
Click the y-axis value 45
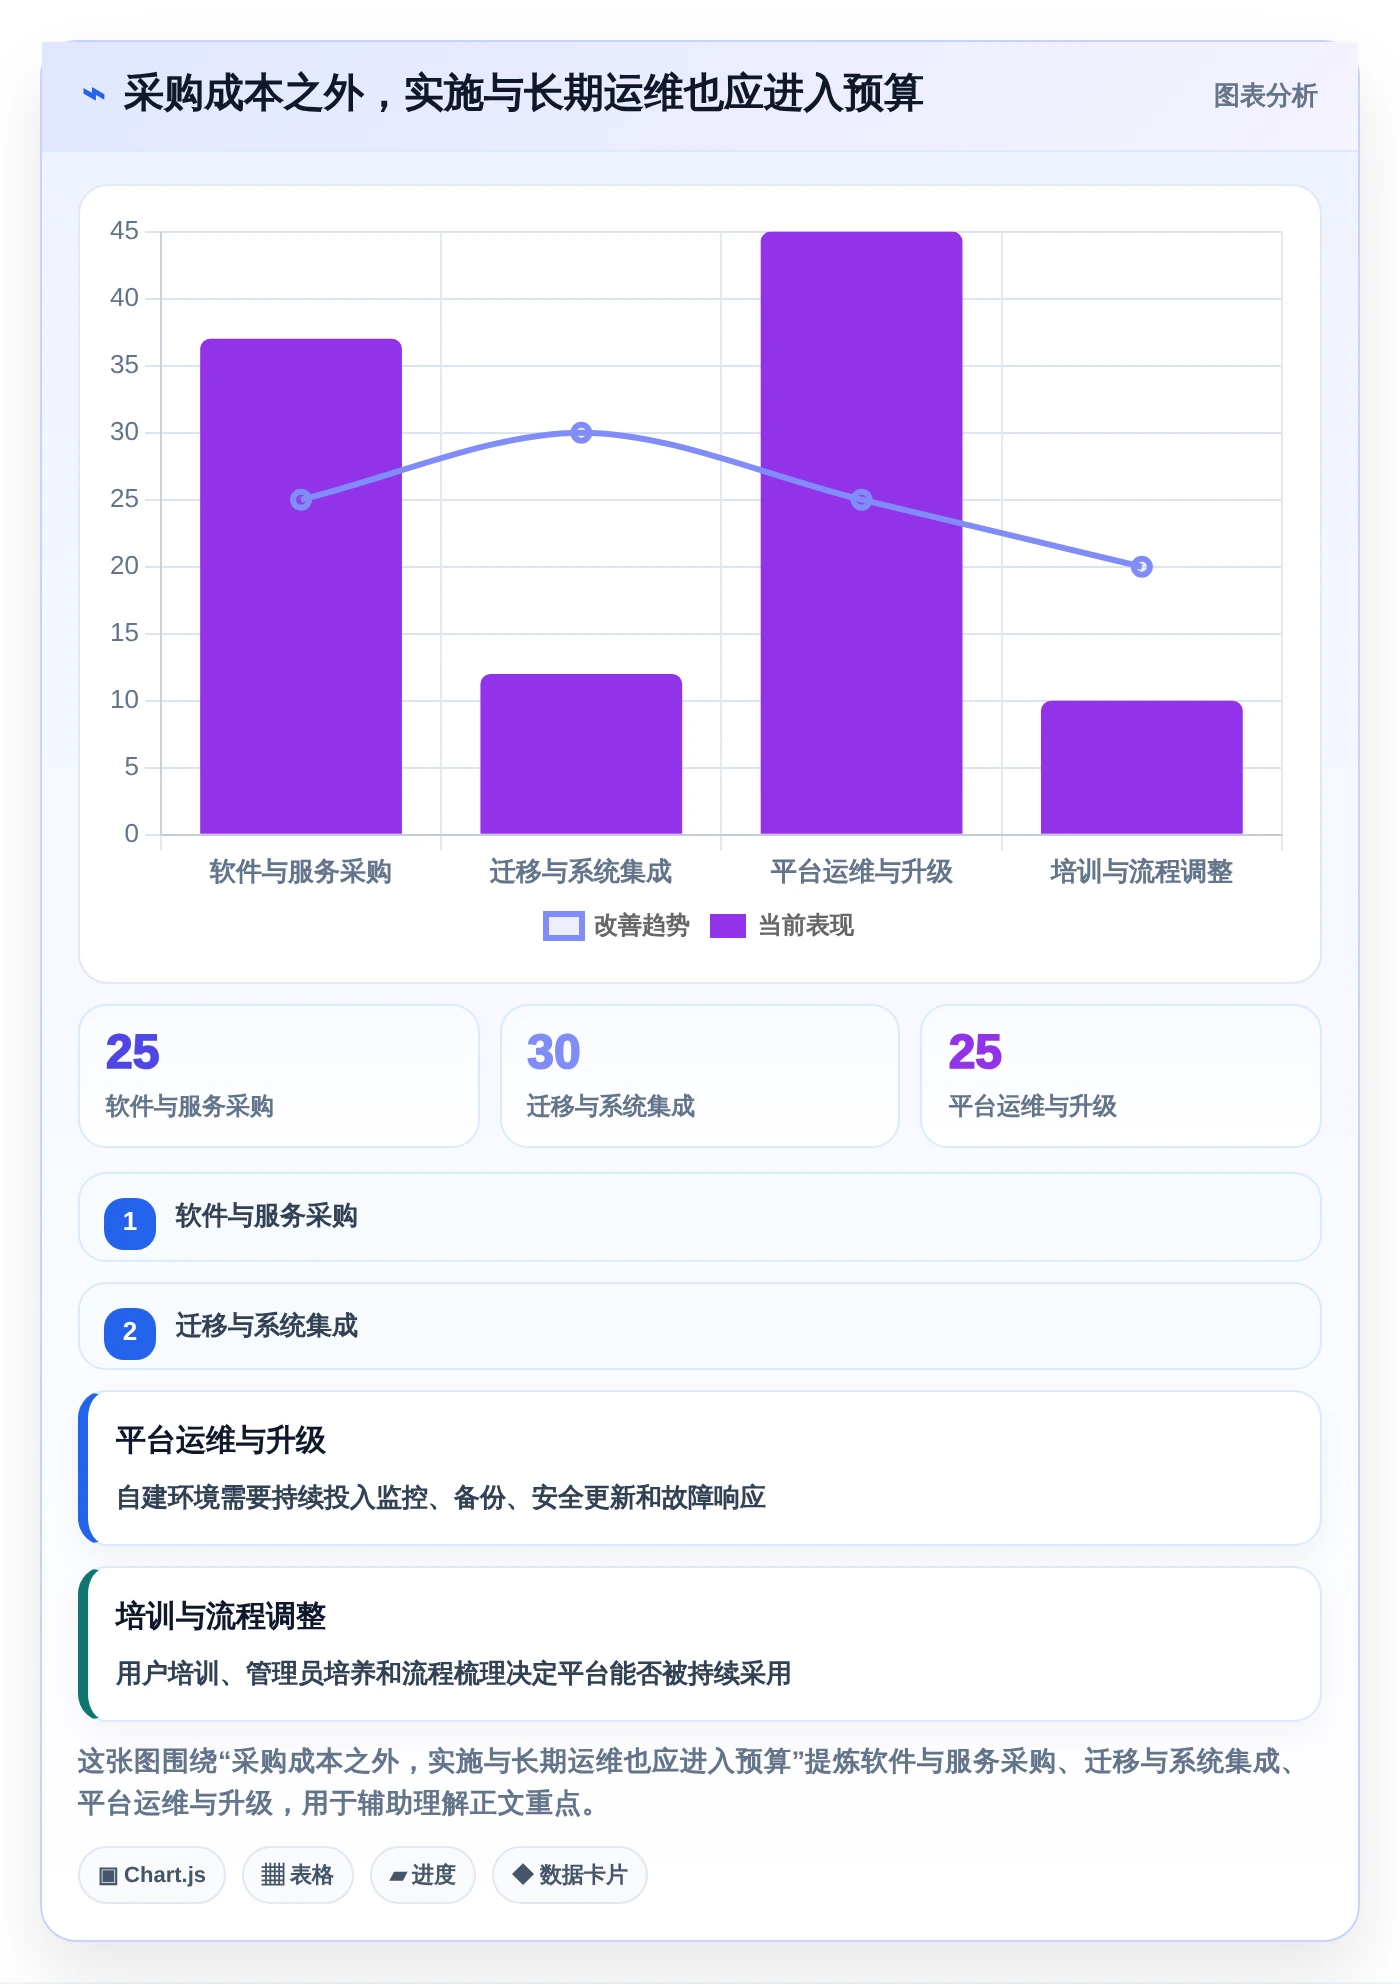click(125, 231)
